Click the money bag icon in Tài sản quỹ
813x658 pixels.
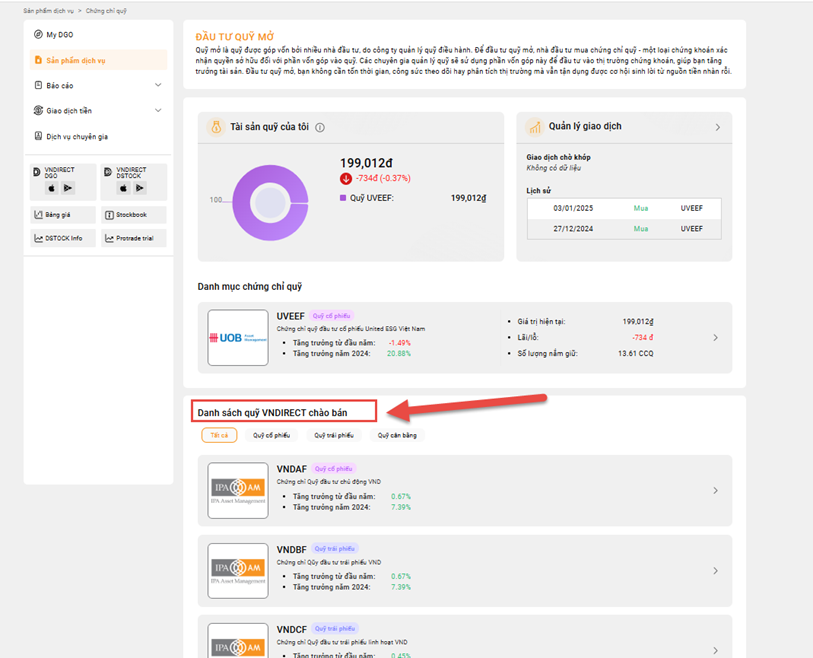pos(216,127)
